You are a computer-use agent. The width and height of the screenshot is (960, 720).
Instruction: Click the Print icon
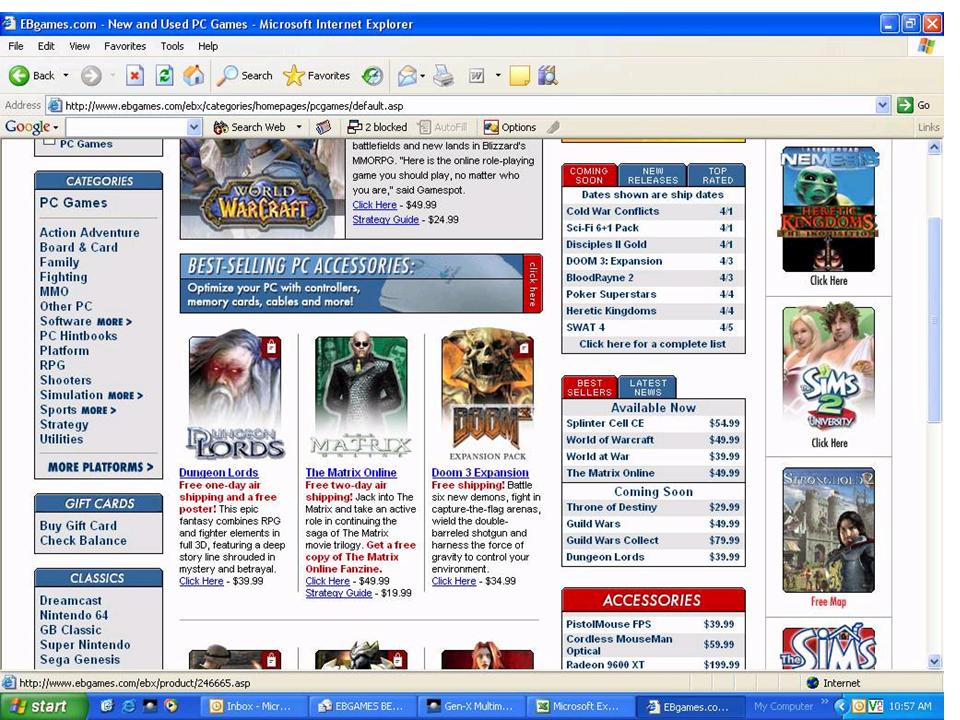[x=443, y=75]
